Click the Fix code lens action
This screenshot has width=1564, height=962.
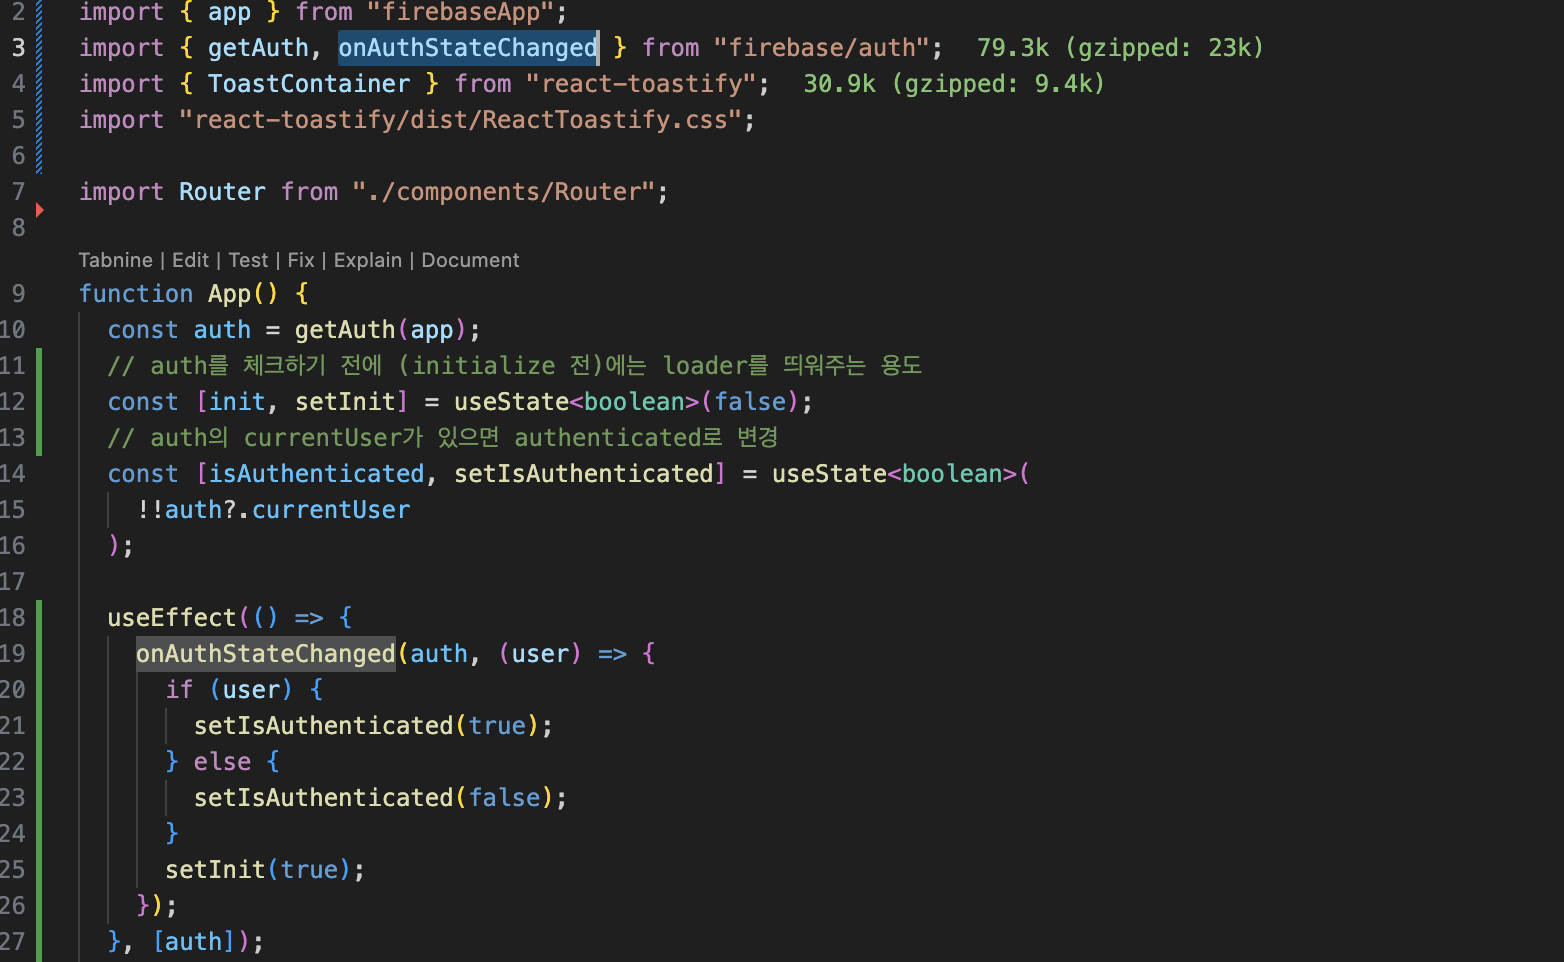coord(301,260)
